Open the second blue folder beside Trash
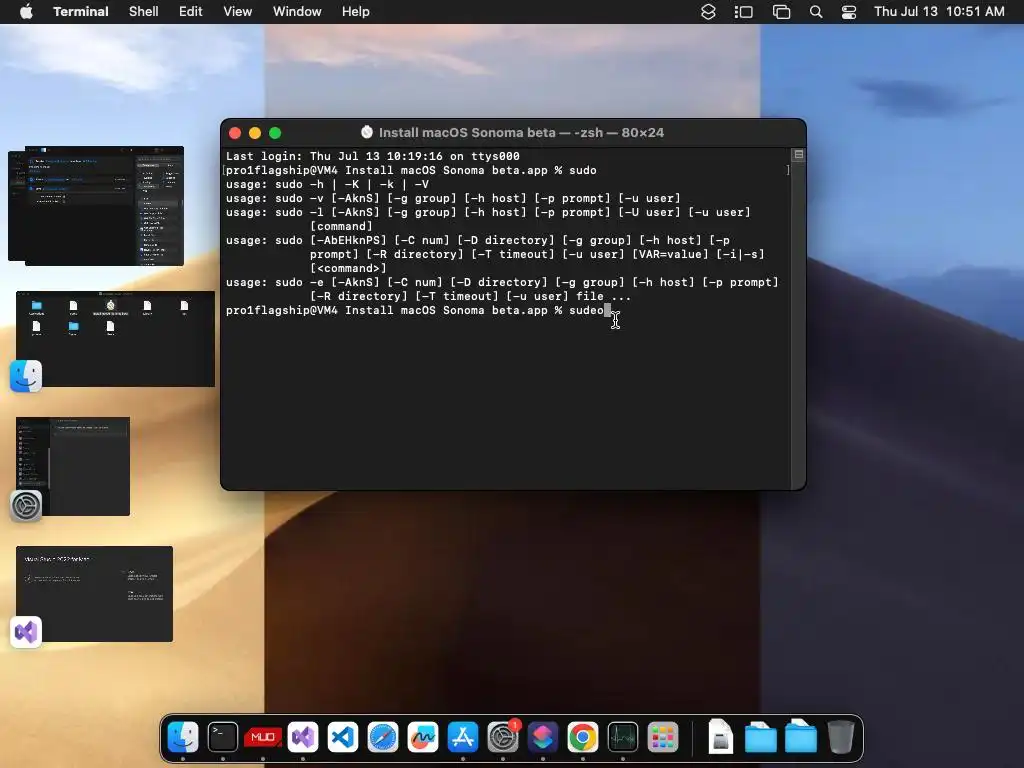Screen dimensions: 1024x768 click(801, 737)
